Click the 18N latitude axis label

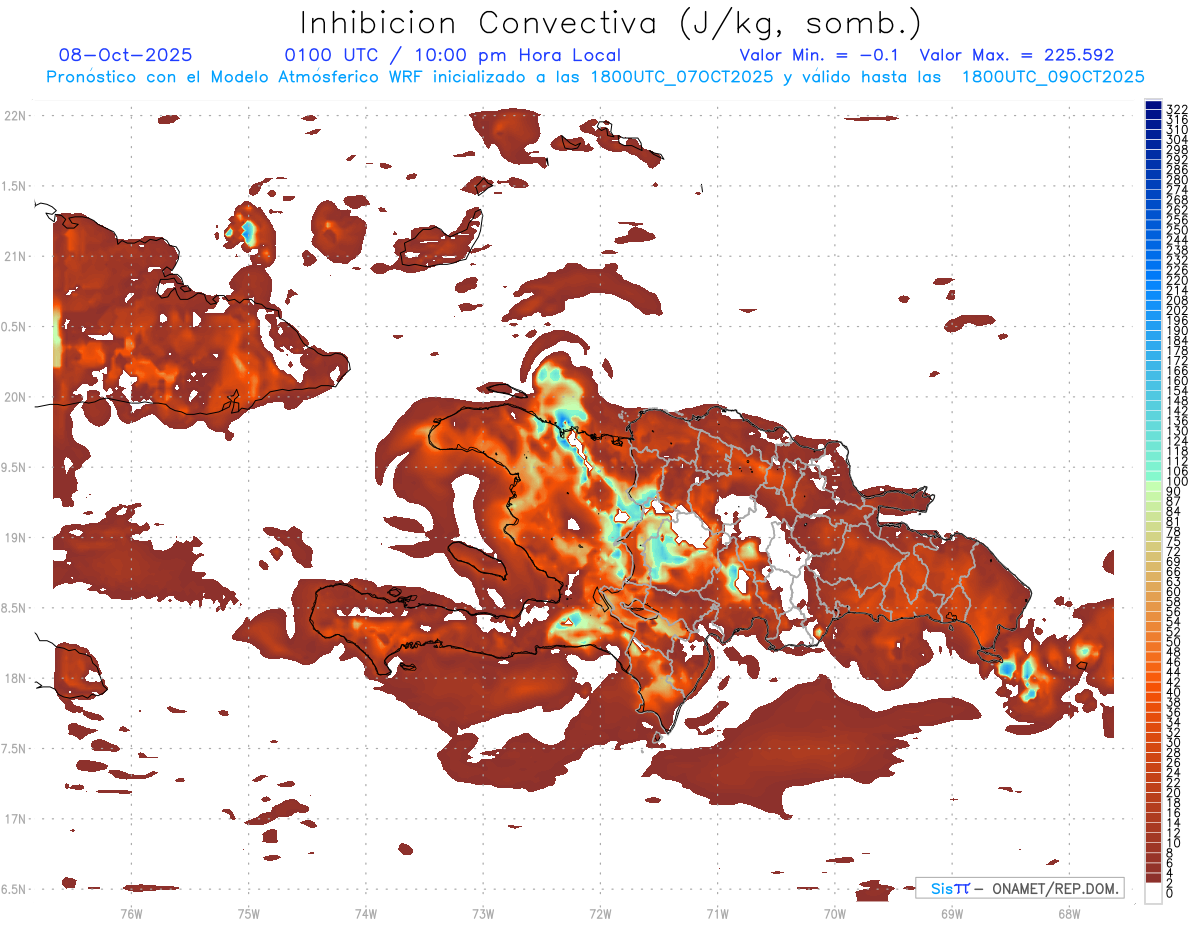click(x=14, y=678)
